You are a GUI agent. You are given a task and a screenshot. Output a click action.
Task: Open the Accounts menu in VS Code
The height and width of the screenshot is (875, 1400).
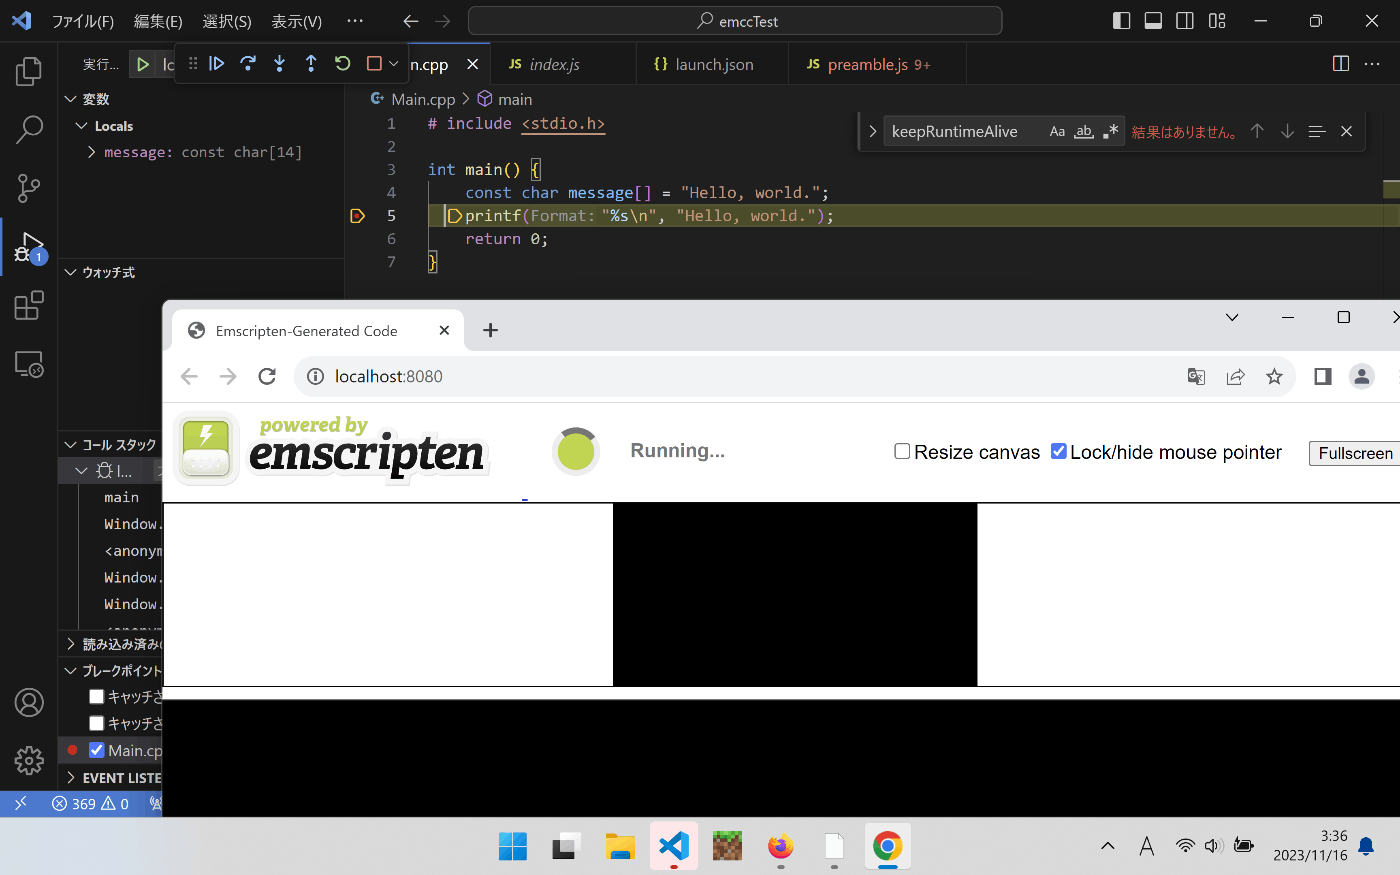pos(29,703)
